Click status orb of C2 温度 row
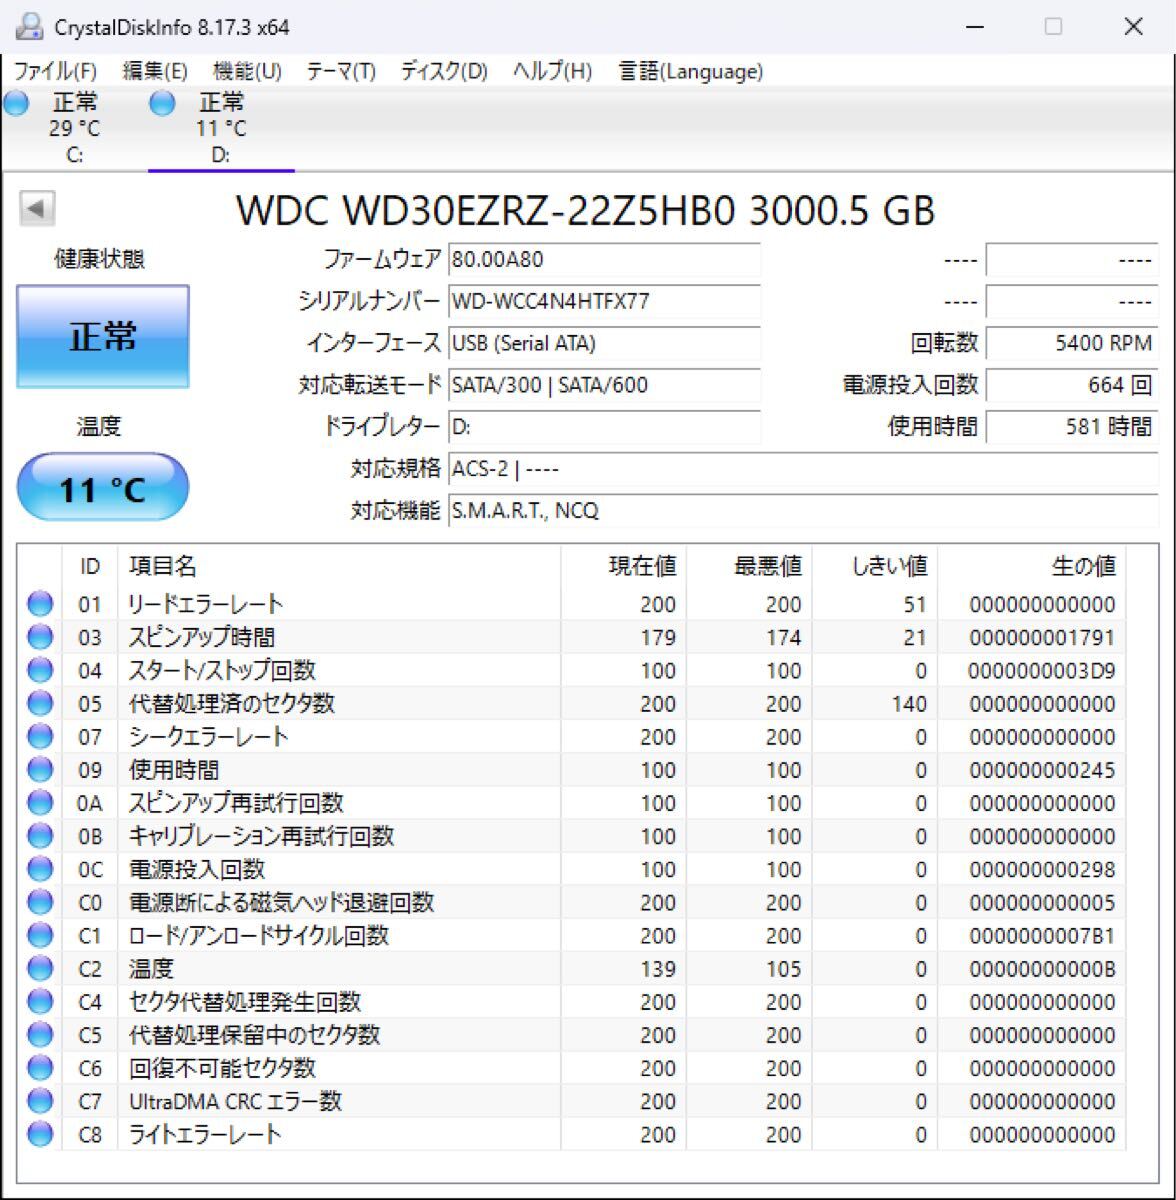1176x1200 pixels. tap(40, 968)
